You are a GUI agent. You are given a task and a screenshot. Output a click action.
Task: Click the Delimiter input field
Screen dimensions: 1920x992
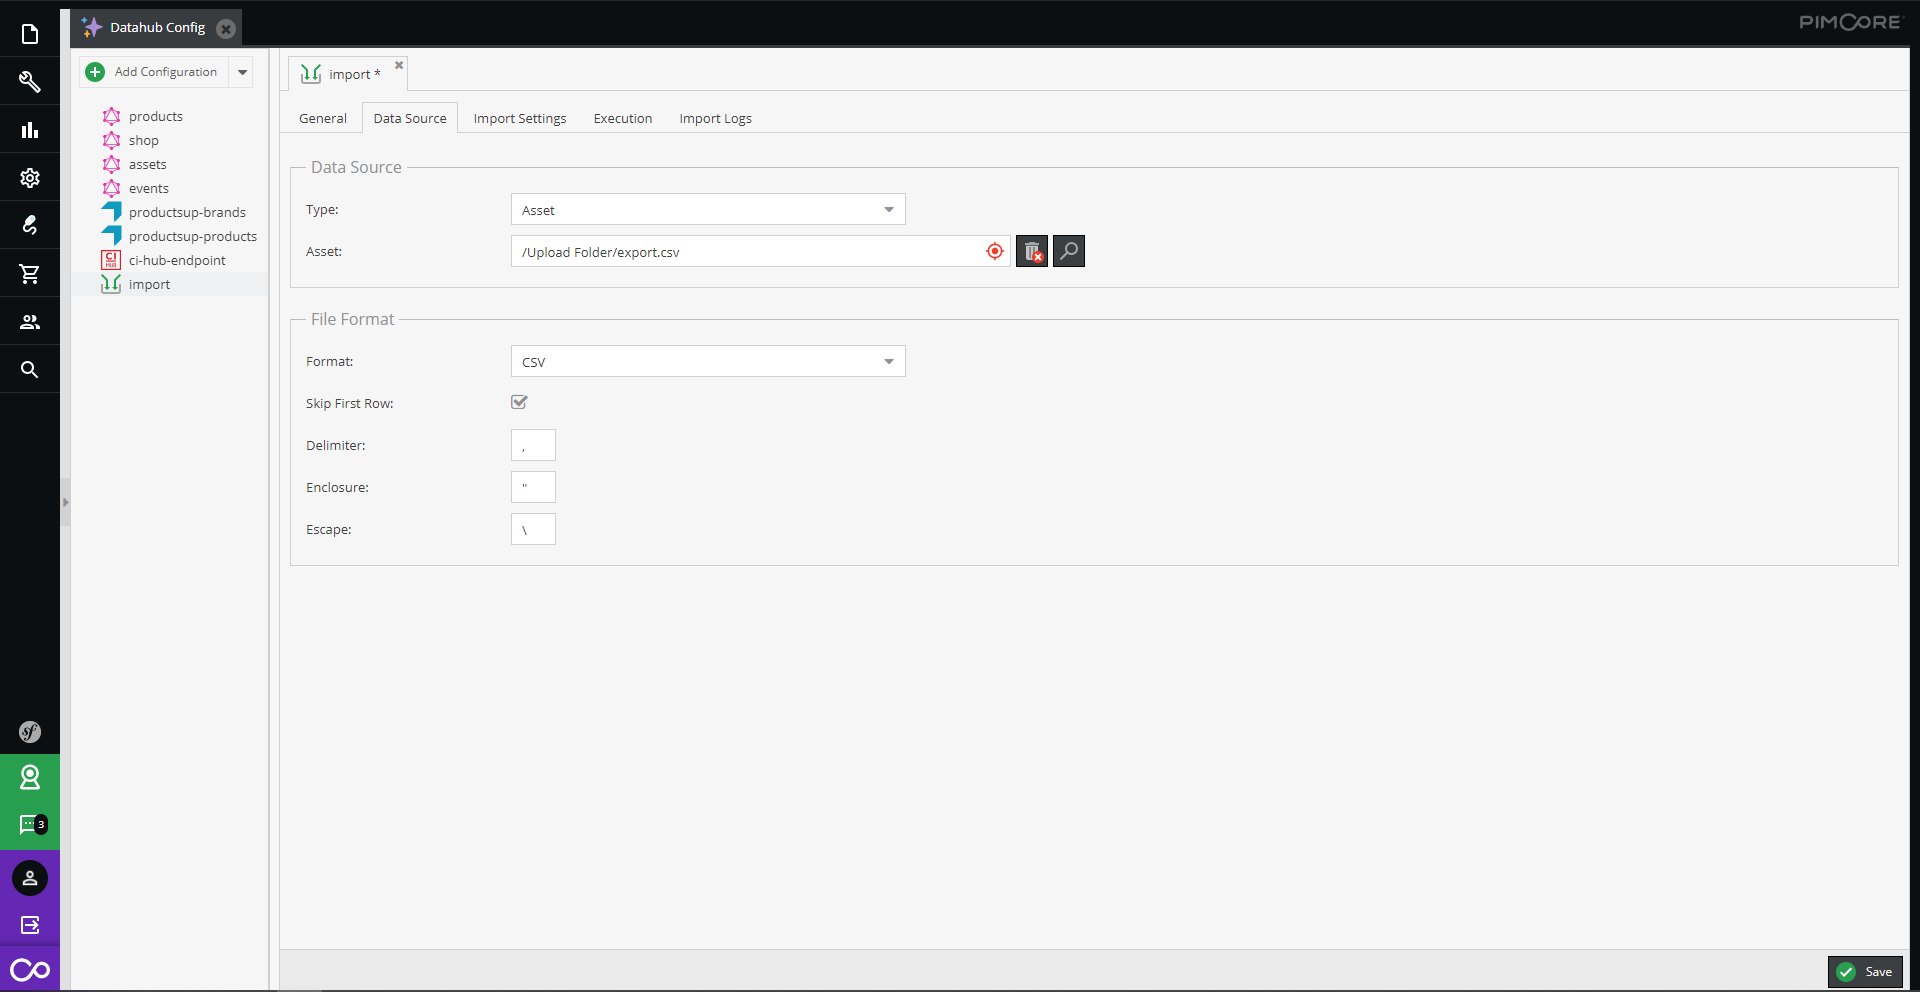(x=533, y=445)
